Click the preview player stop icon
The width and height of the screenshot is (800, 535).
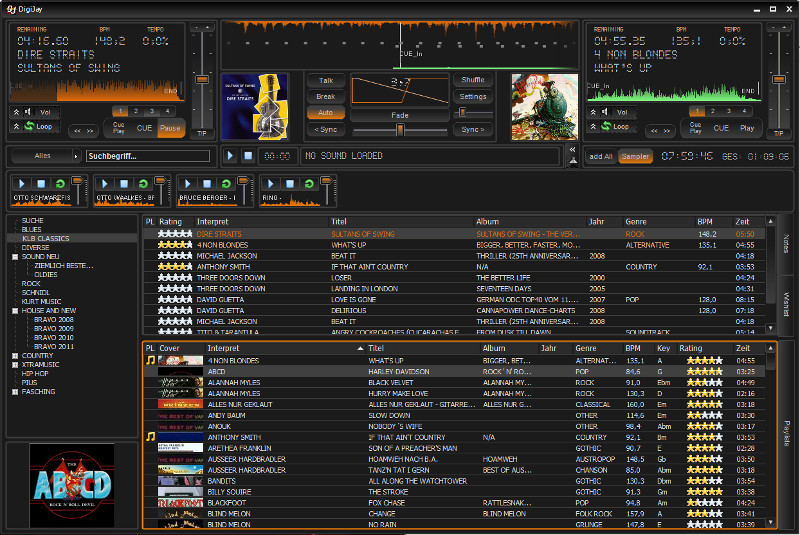coord(248,156)
